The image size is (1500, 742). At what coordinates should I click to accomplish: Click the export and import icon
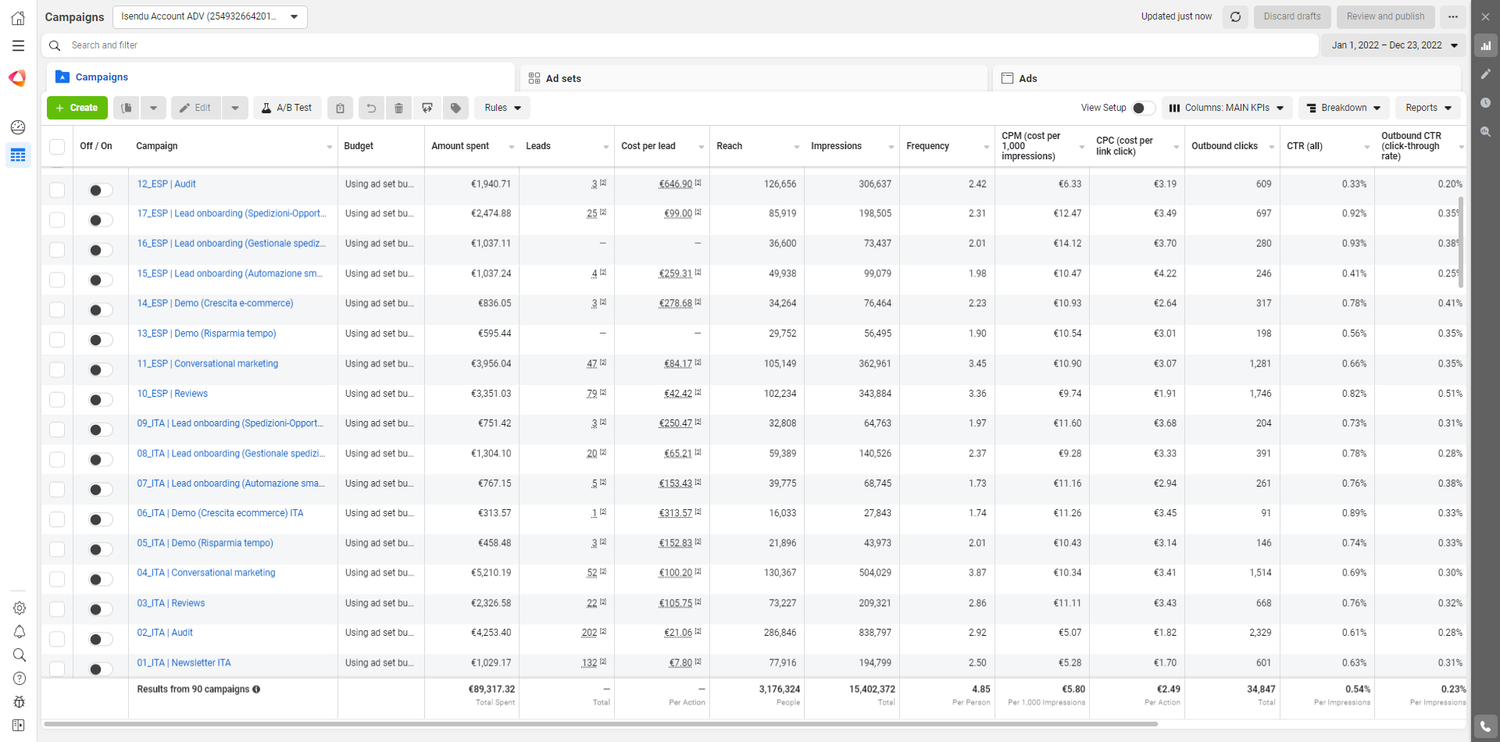[x=427, y=108]
